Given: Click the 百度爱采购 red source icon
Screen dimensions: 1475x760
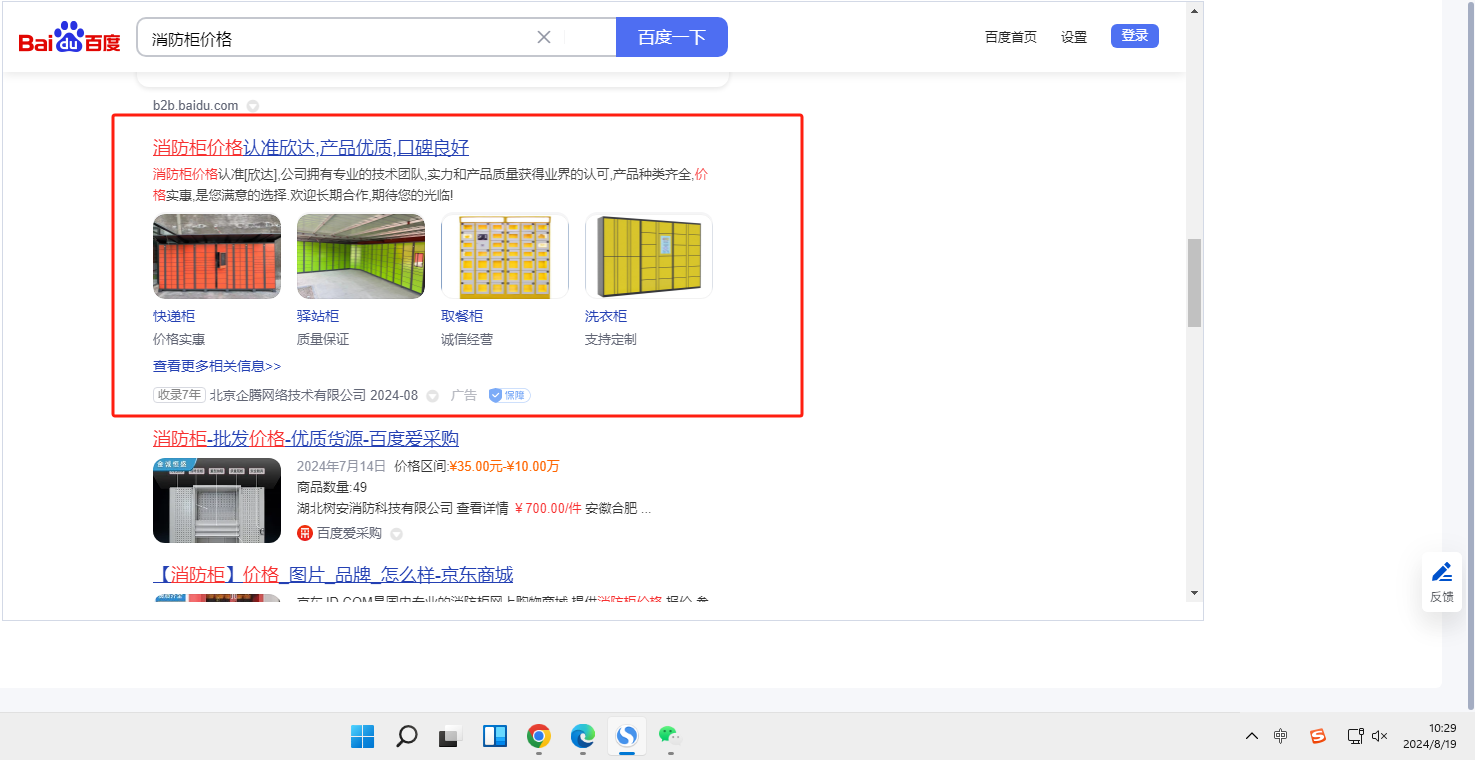Looking at the screenshot, I should (x=305, y=533).
